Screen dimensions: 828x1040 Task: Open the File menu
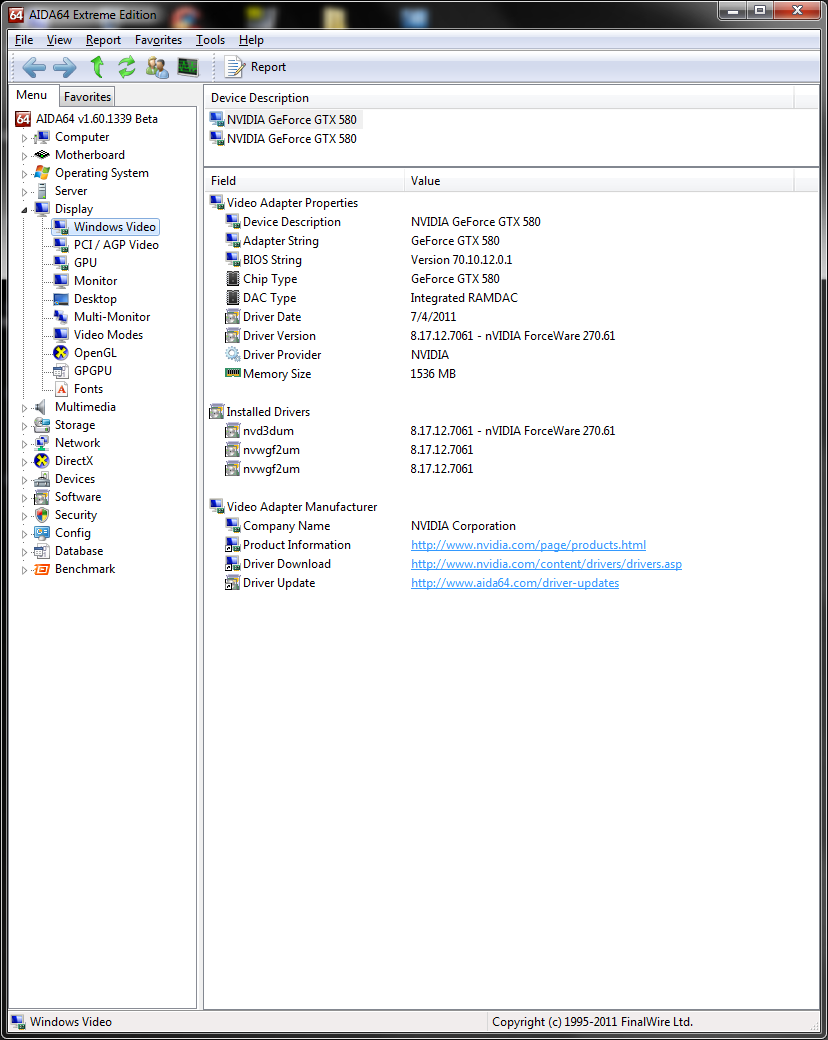pyautogui.click(x=24, y=40)
